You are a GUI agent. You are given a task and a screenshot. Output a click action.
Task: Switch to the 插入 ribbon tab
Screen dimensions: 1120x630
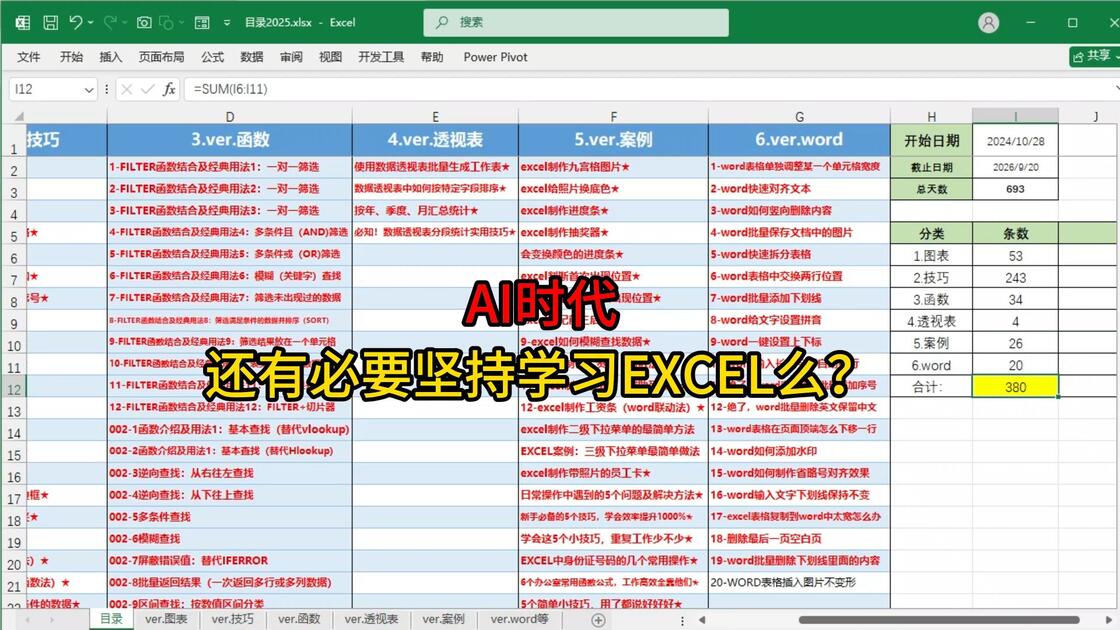tap(111, 57)
